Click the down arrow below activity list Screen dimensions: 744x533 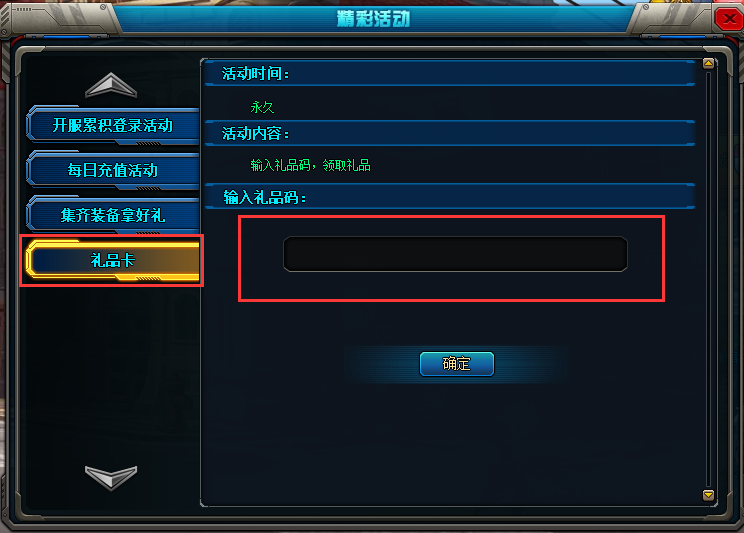[111, 477]
